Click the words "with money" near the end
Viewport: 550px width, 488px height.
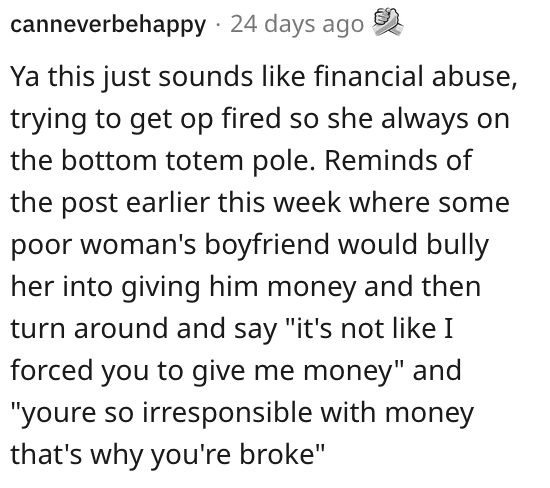[x=397, y=413]
